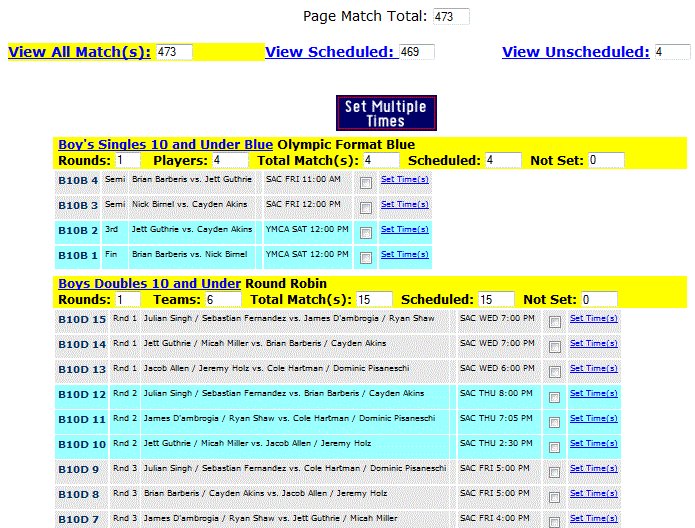Open Boys Doubles 10 and Under link
This screenshot has height=528, width=695.
(x=149, y=284)
